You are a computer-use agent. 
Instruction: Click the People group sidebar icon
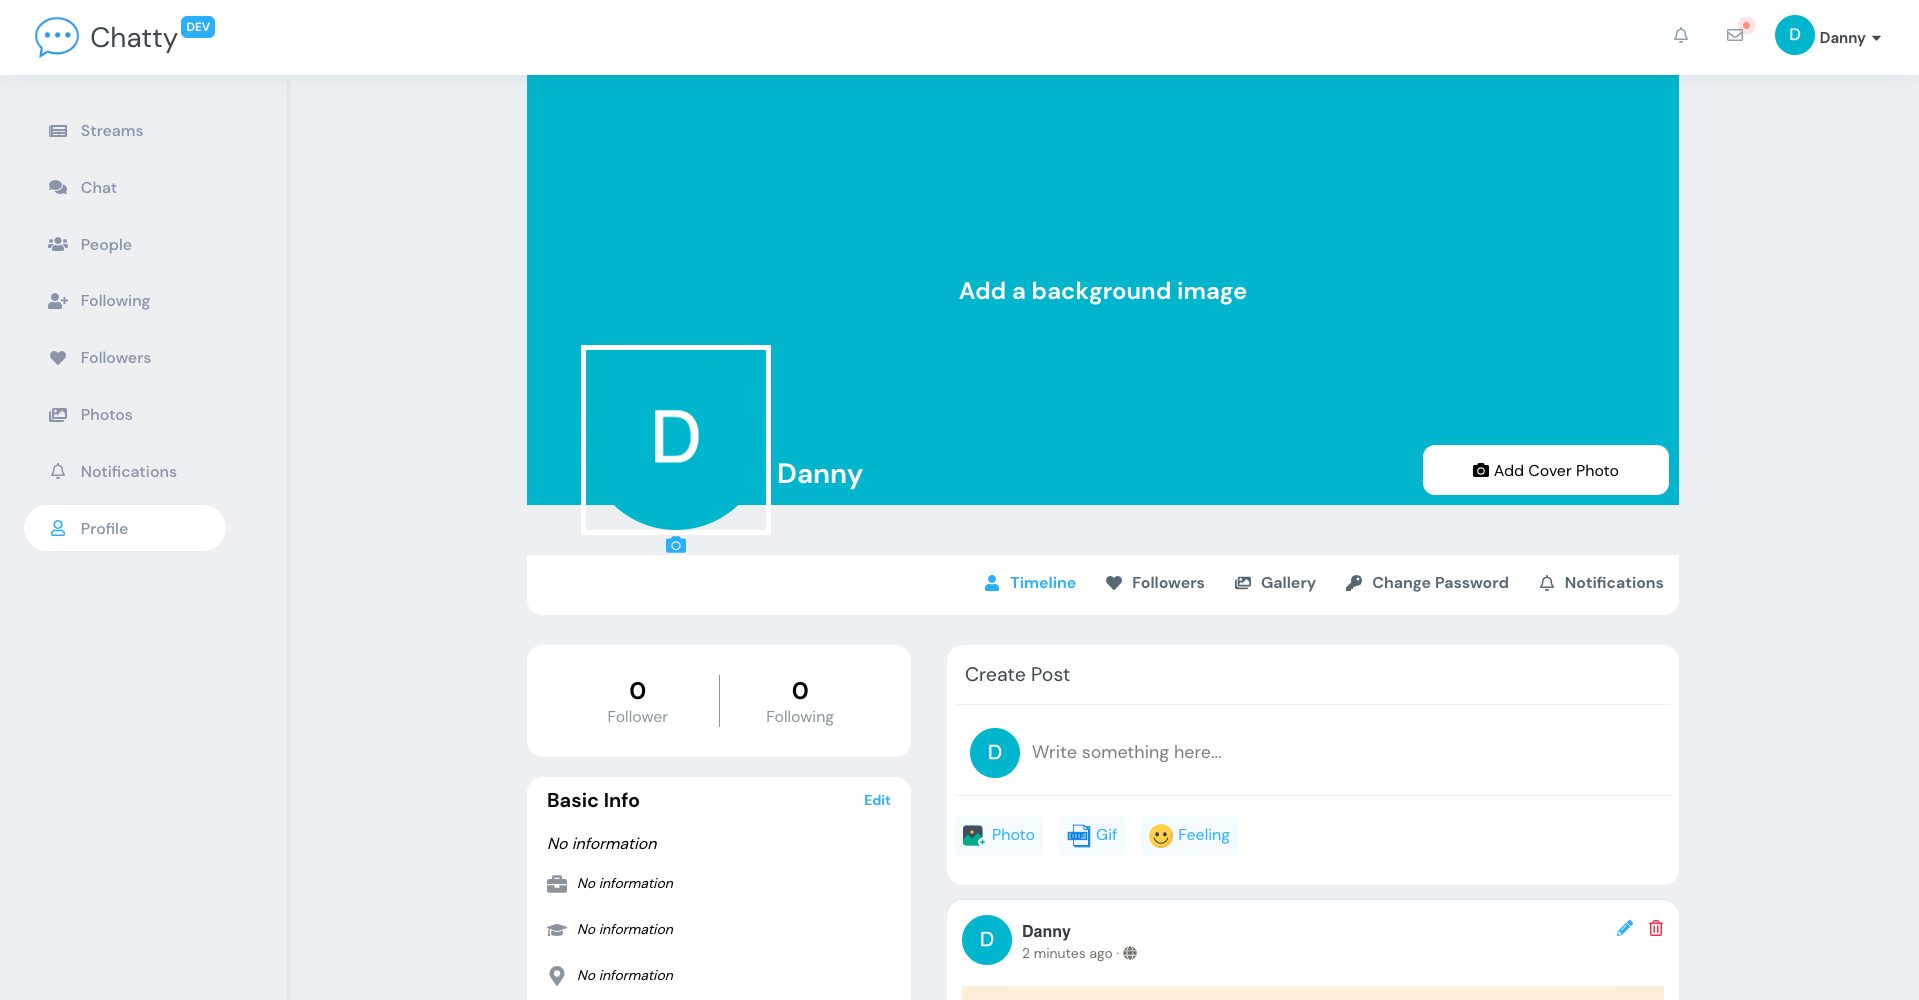58,244
